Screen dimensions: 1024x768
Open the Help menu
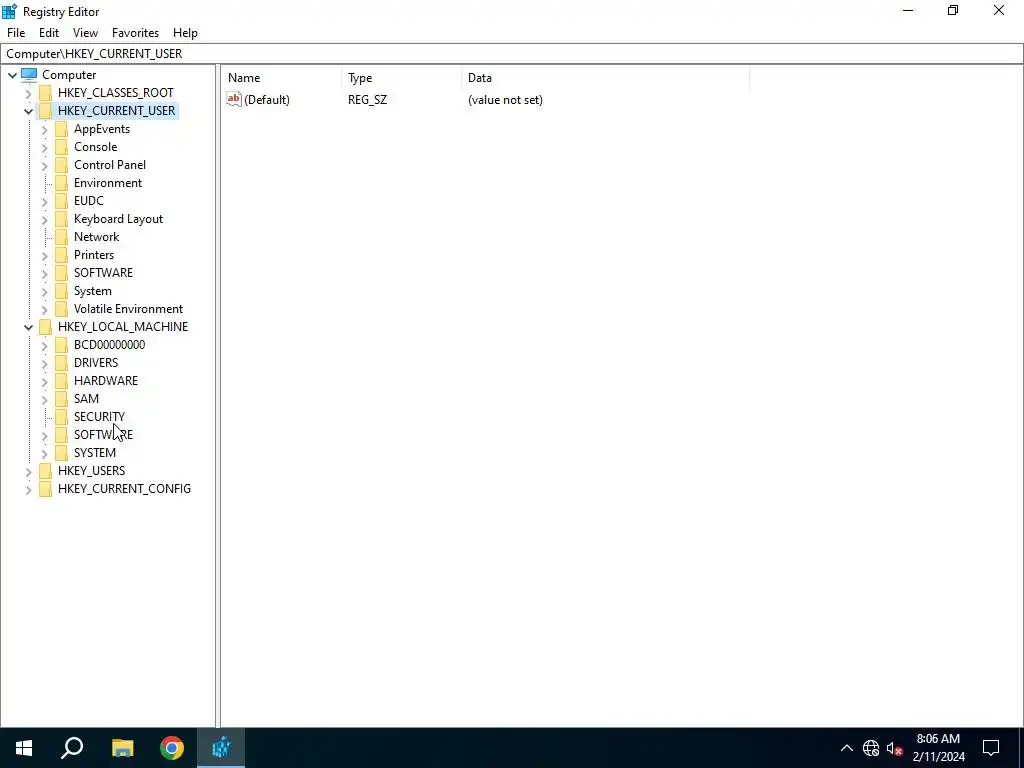click(x=185, y=33)
